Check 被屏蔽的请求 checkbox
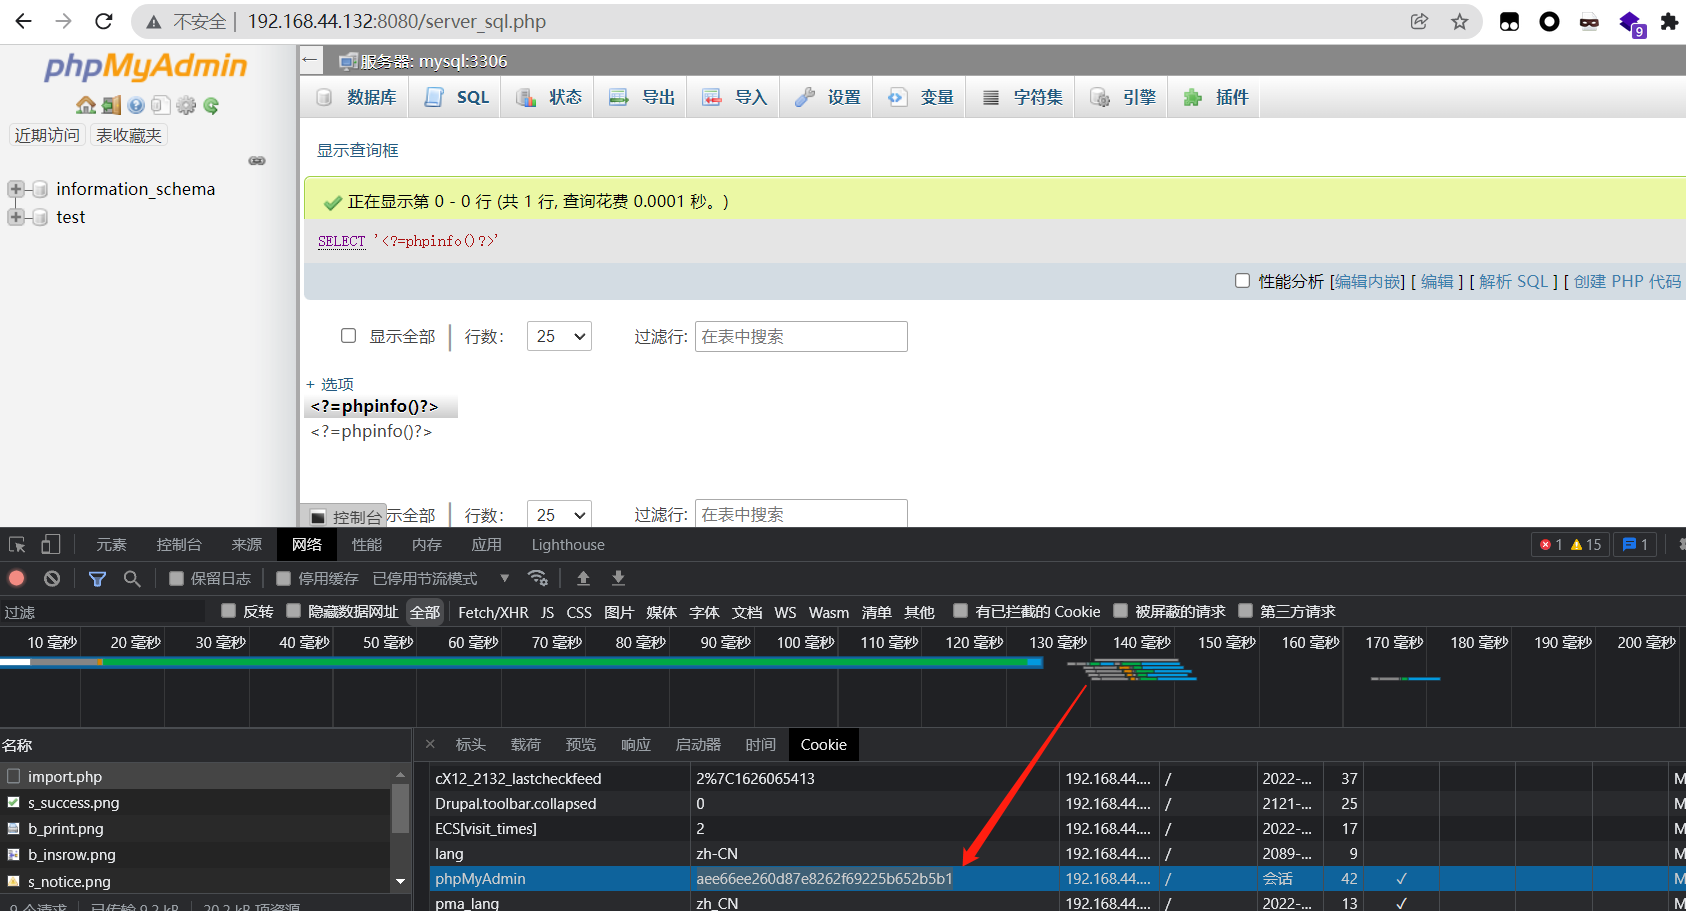This screenshot has width=1686, height=911. 1120,610
